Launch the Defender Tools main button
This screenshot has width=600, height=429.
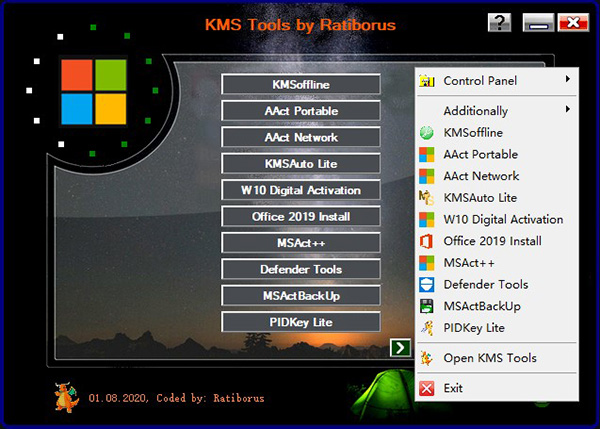pyautogui.click(x=301, y=269)
